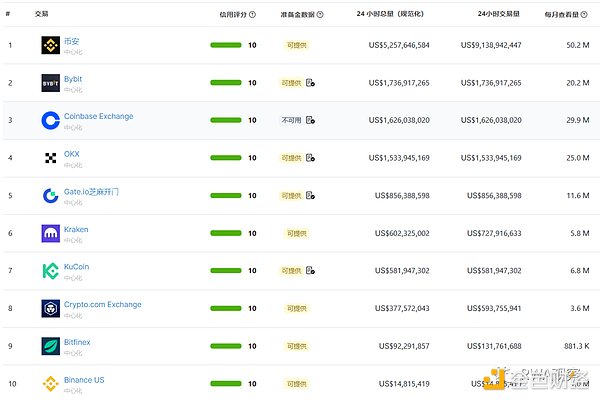The image size is (600, 401).
Task: Open the reserve document icon in Coinbase row
Action: coord(310,120)
